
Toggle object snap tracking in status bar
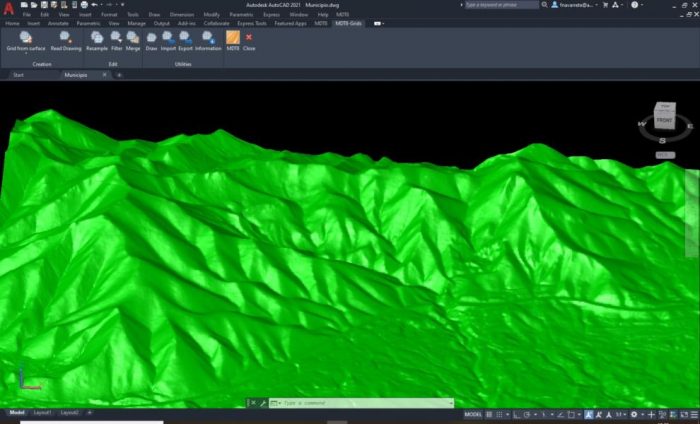click(x=561, y=415)
